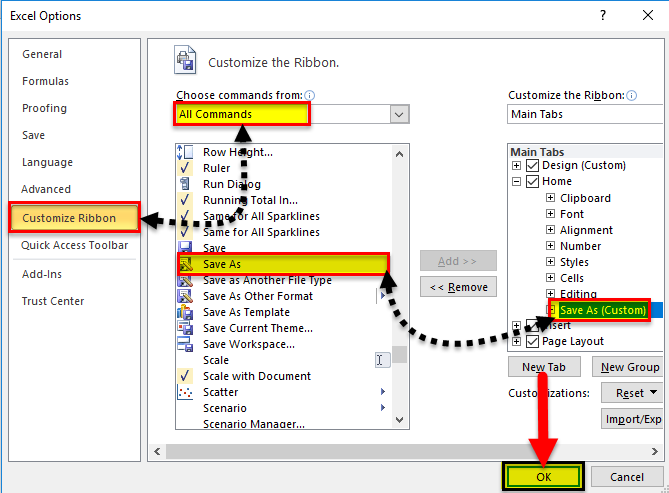
Task: Click info icon beside Customize the Ribbon label
Action: click(632, 95)
